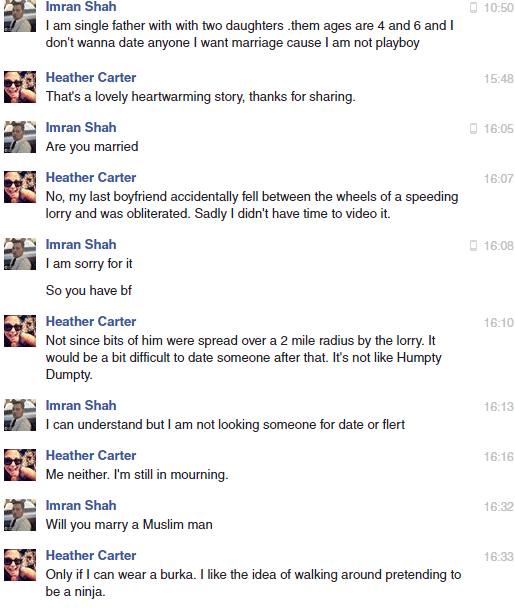Click the Imran Shah name above 'I can understand'
Viewport: 515px width, 608px height.
pyautogui.click(x=81, y=405)
